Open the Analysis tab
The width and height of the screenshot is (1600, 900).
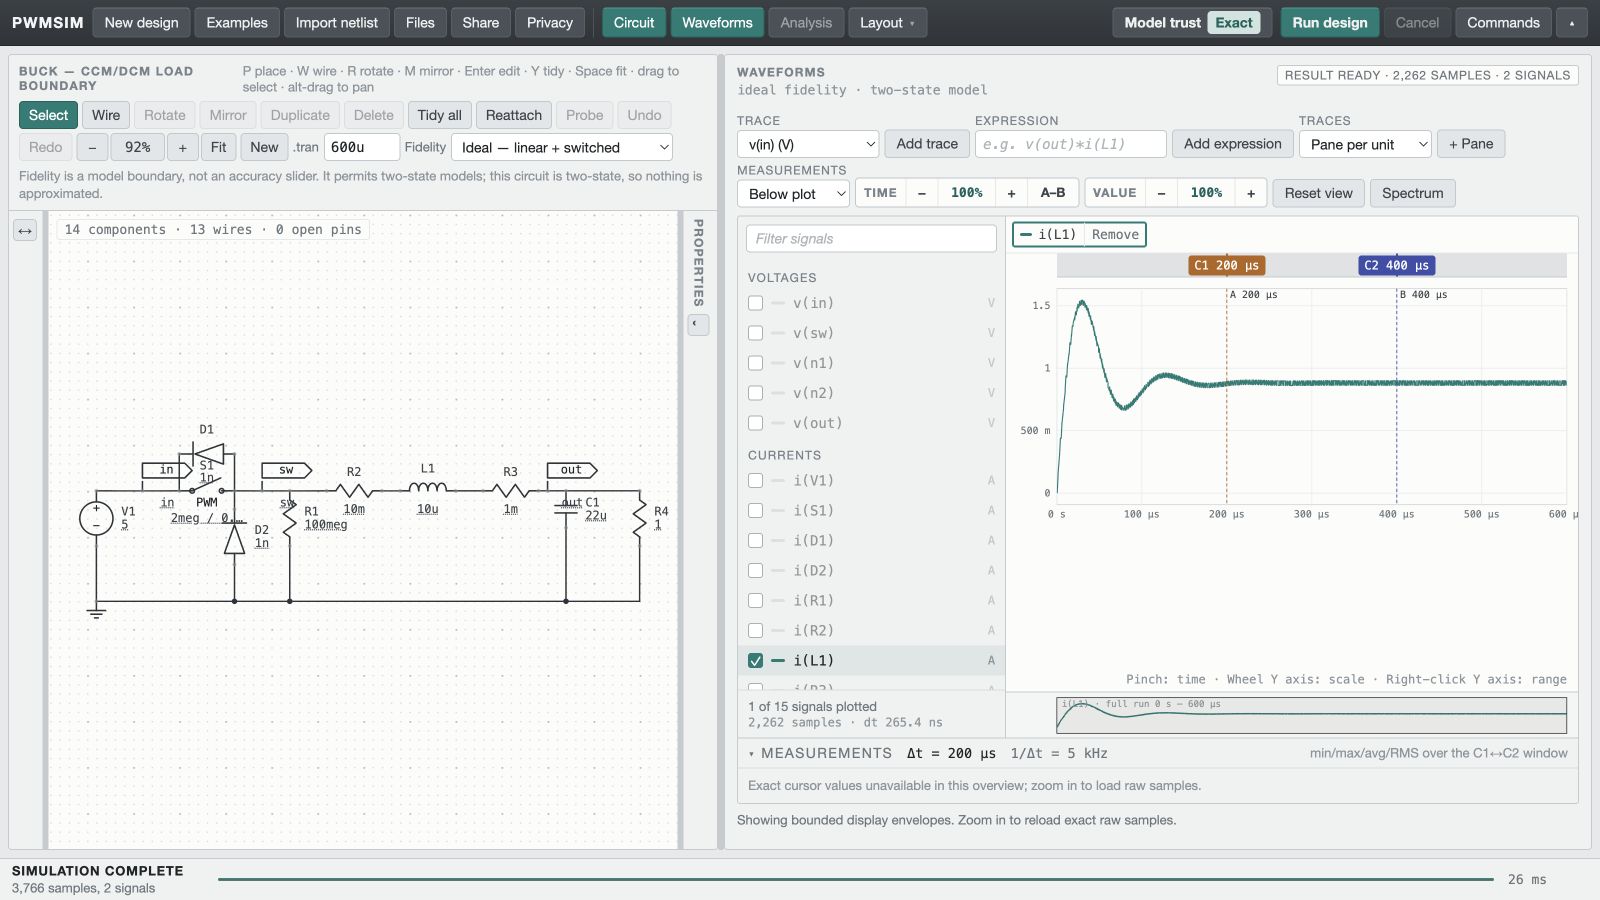(x=806, y=23)
